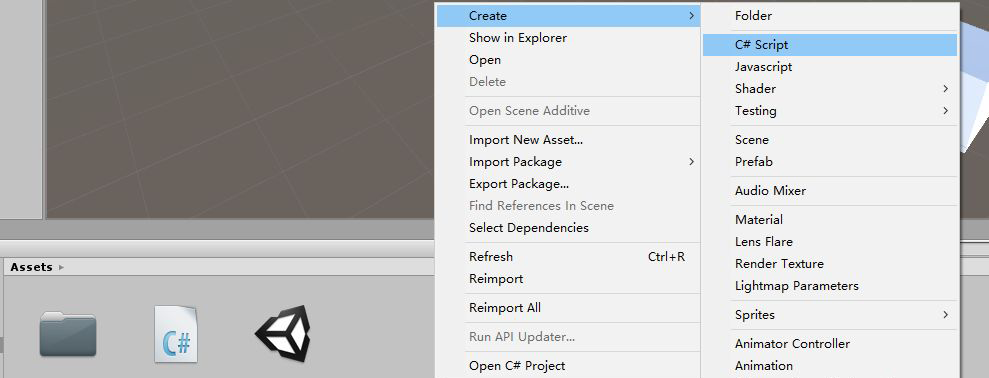The image size is (989, 378).
Task: Select the Unity scene asset icon
Action: point(283,334)
